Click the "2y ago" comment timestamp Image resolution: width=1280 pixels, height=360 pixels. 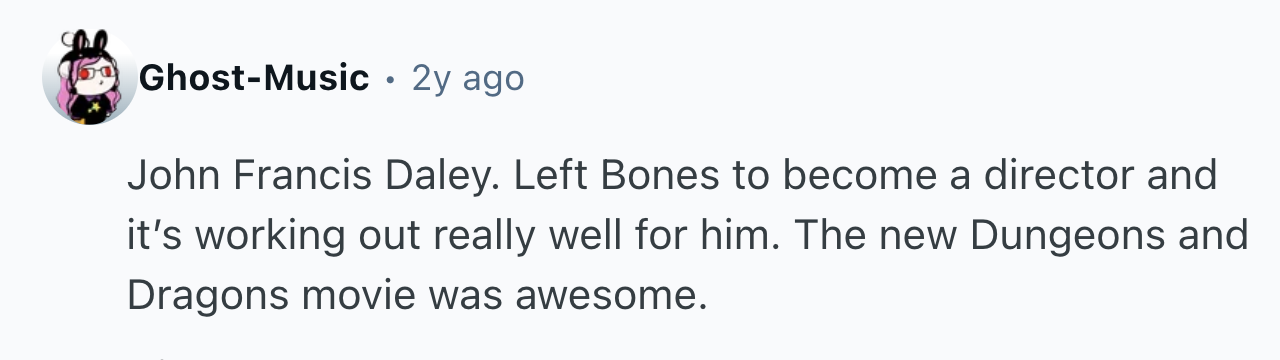(x=468, y=78)
